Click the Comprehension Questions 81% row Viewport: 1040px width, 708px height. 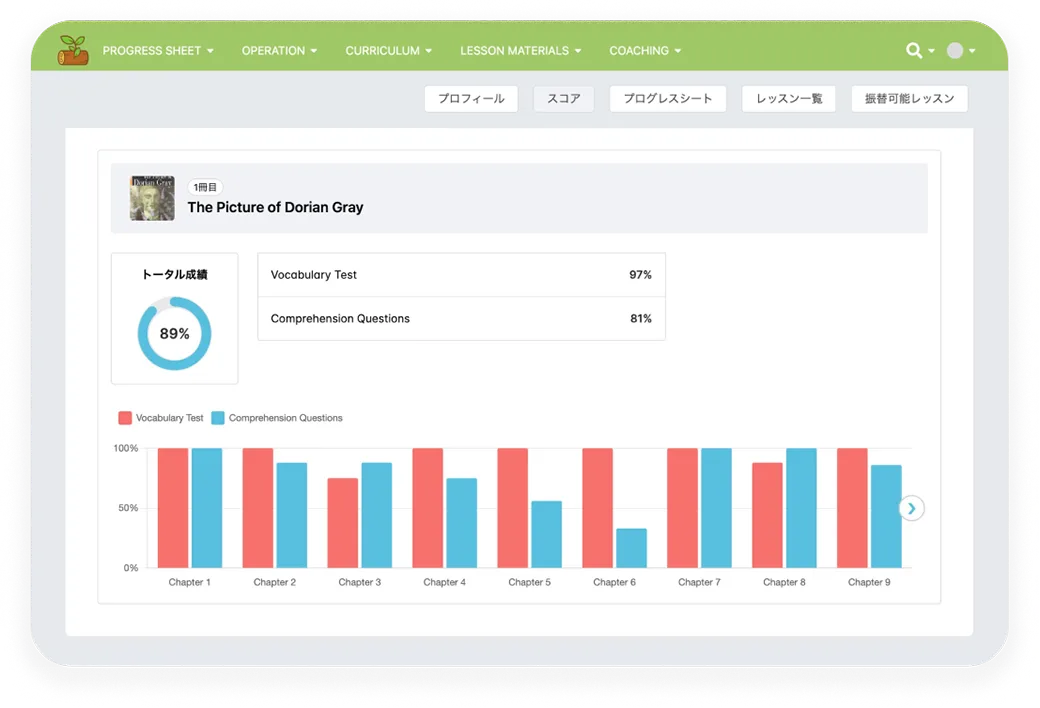click(x=461, y=319)
